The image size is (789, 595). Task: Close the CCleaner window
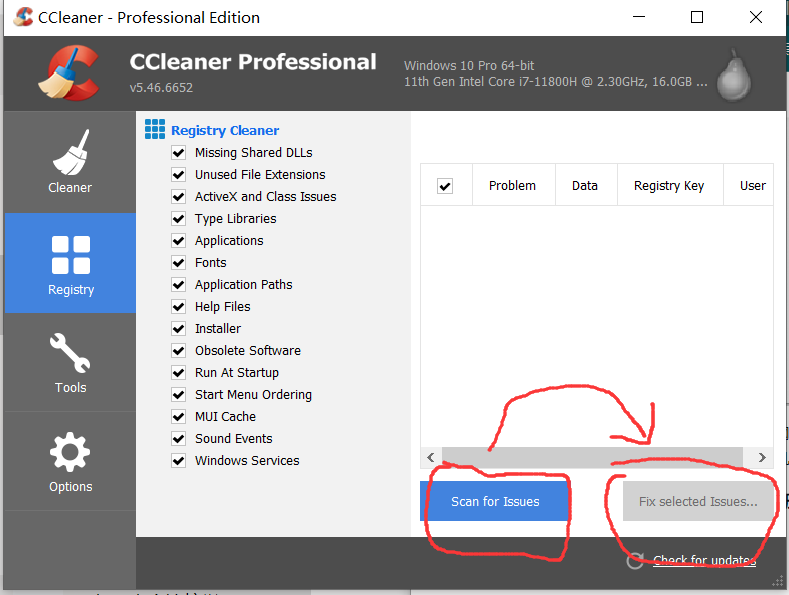(756, 17)
